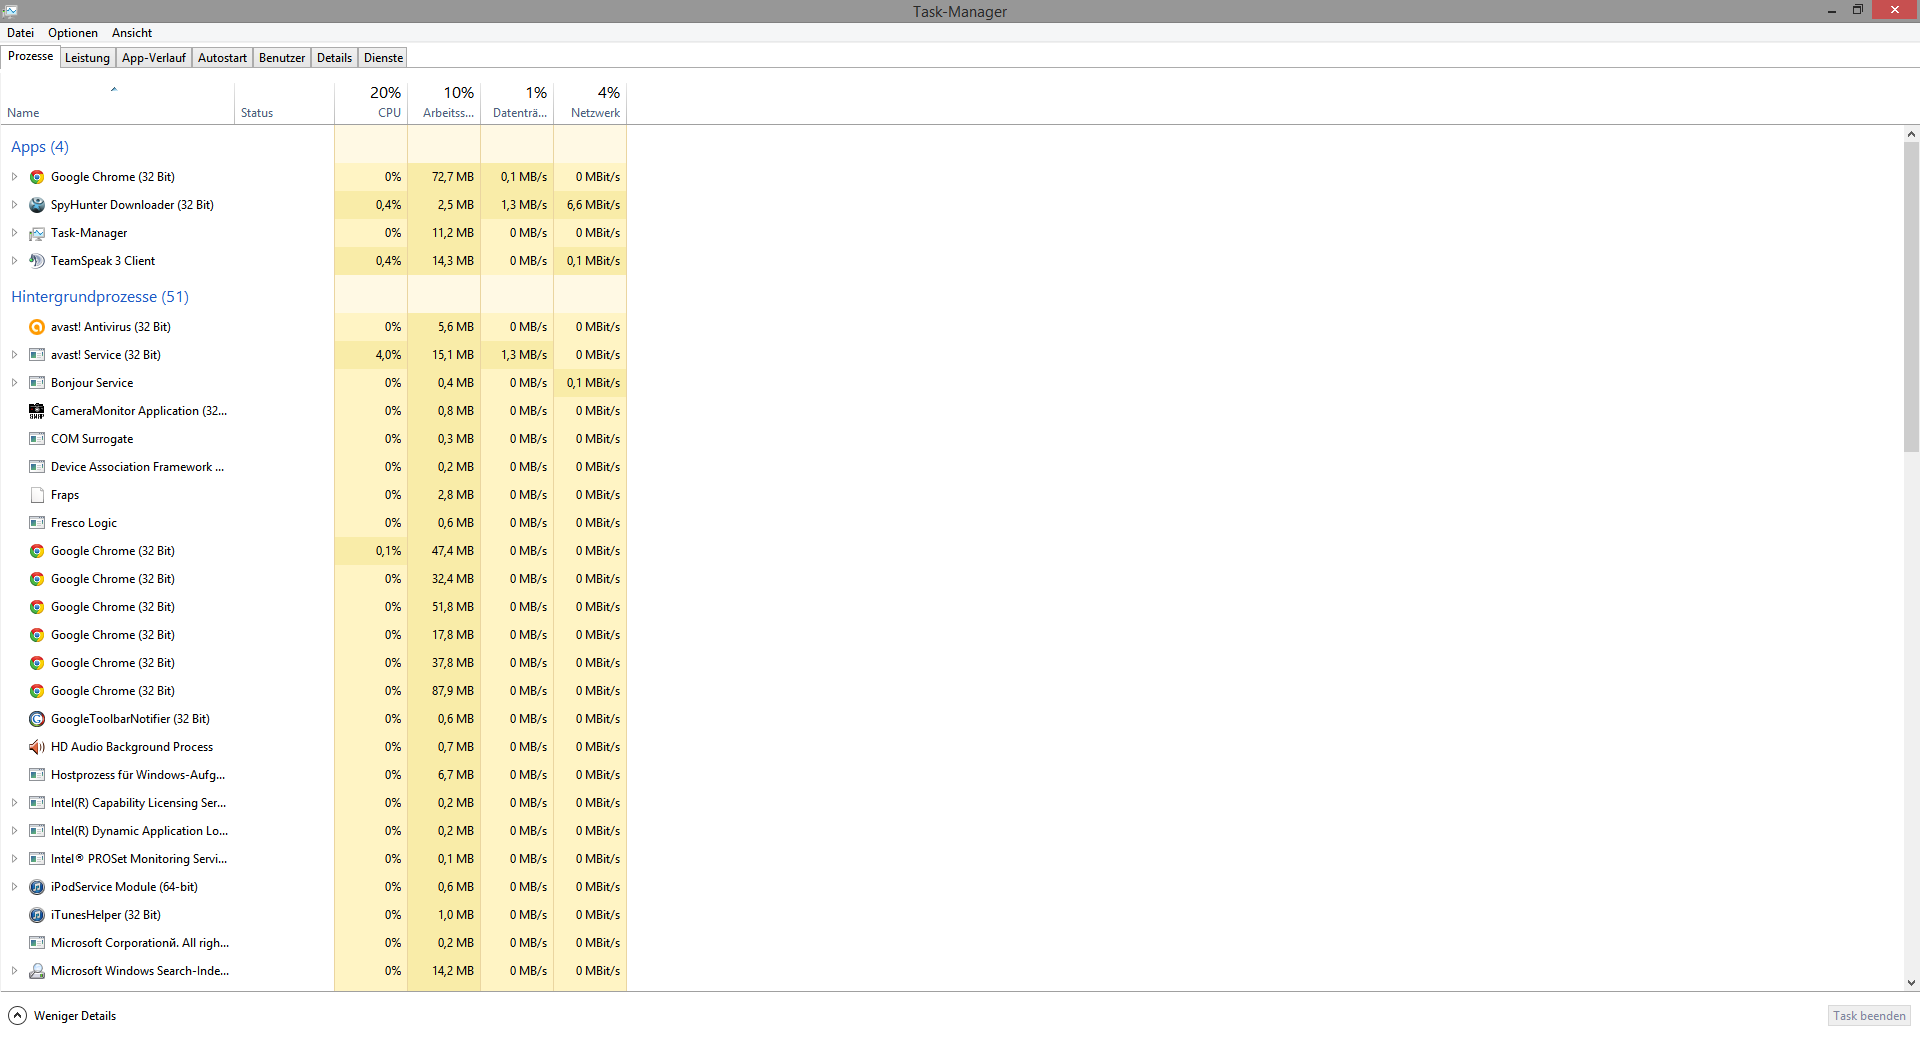The width and height of the screenshot is (1920, 1040).
Task: Sort processes by CPU usage column
Action: pos(371,103)
